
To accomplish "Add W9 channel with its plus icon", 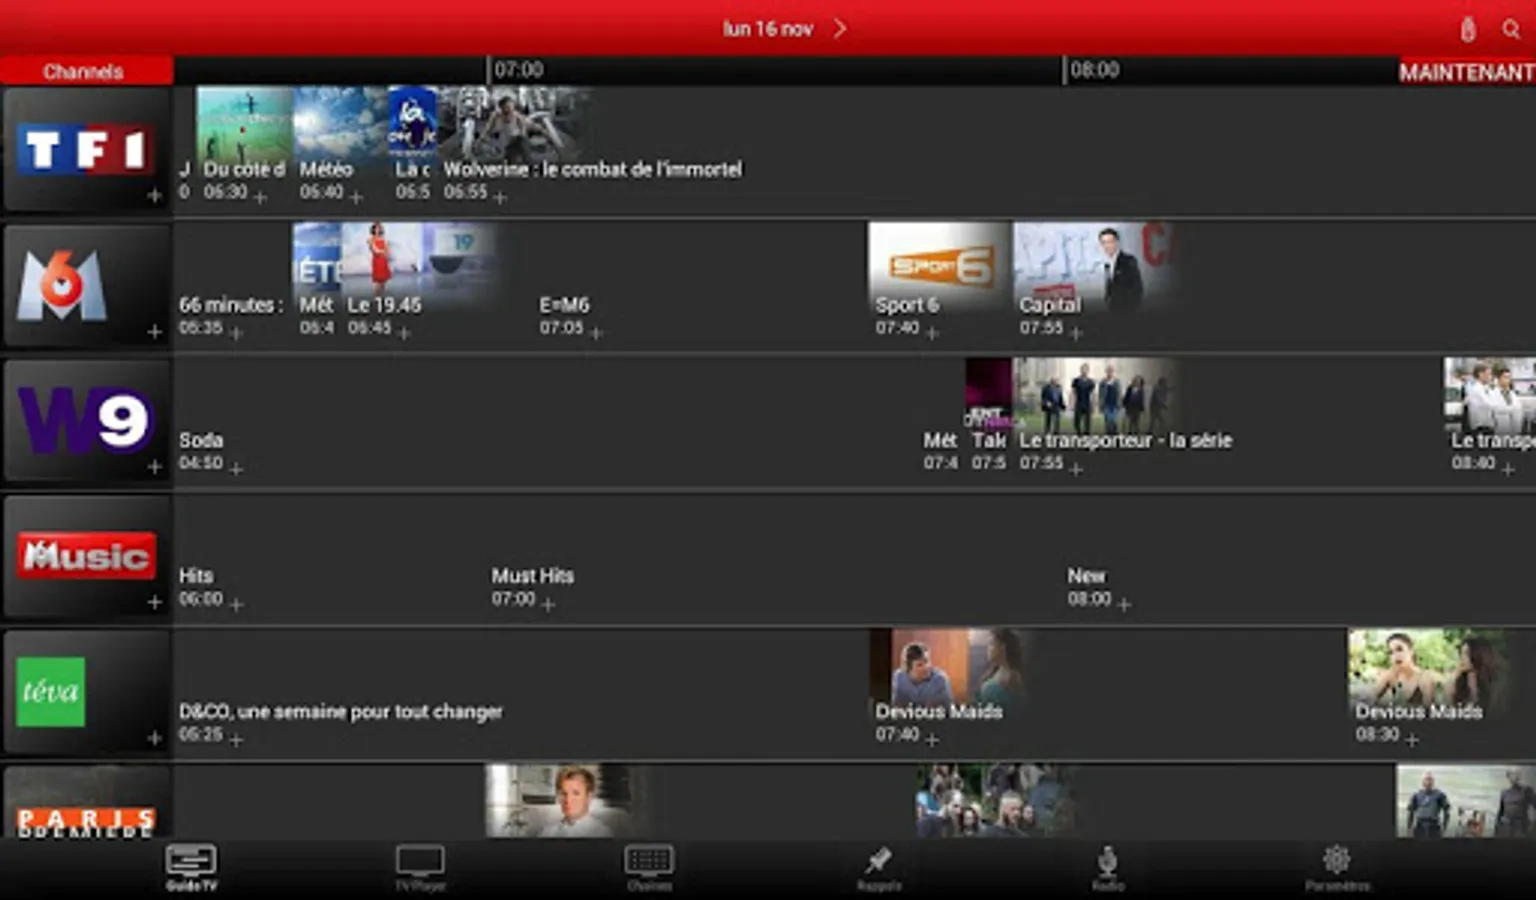I will (154, 466).
